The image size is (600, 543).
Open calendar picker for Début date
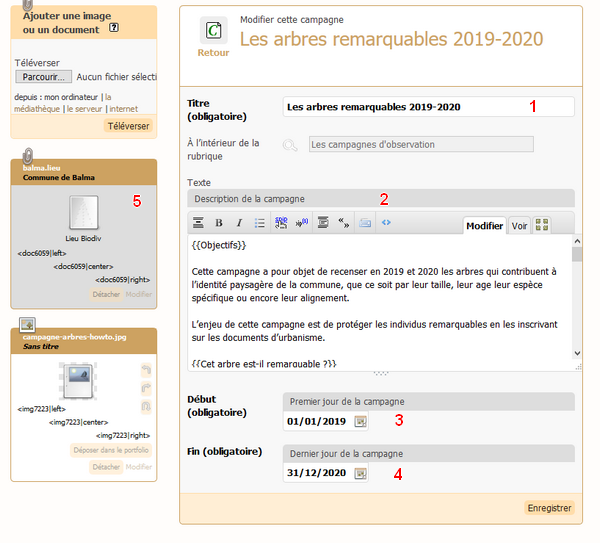point(360,421)
